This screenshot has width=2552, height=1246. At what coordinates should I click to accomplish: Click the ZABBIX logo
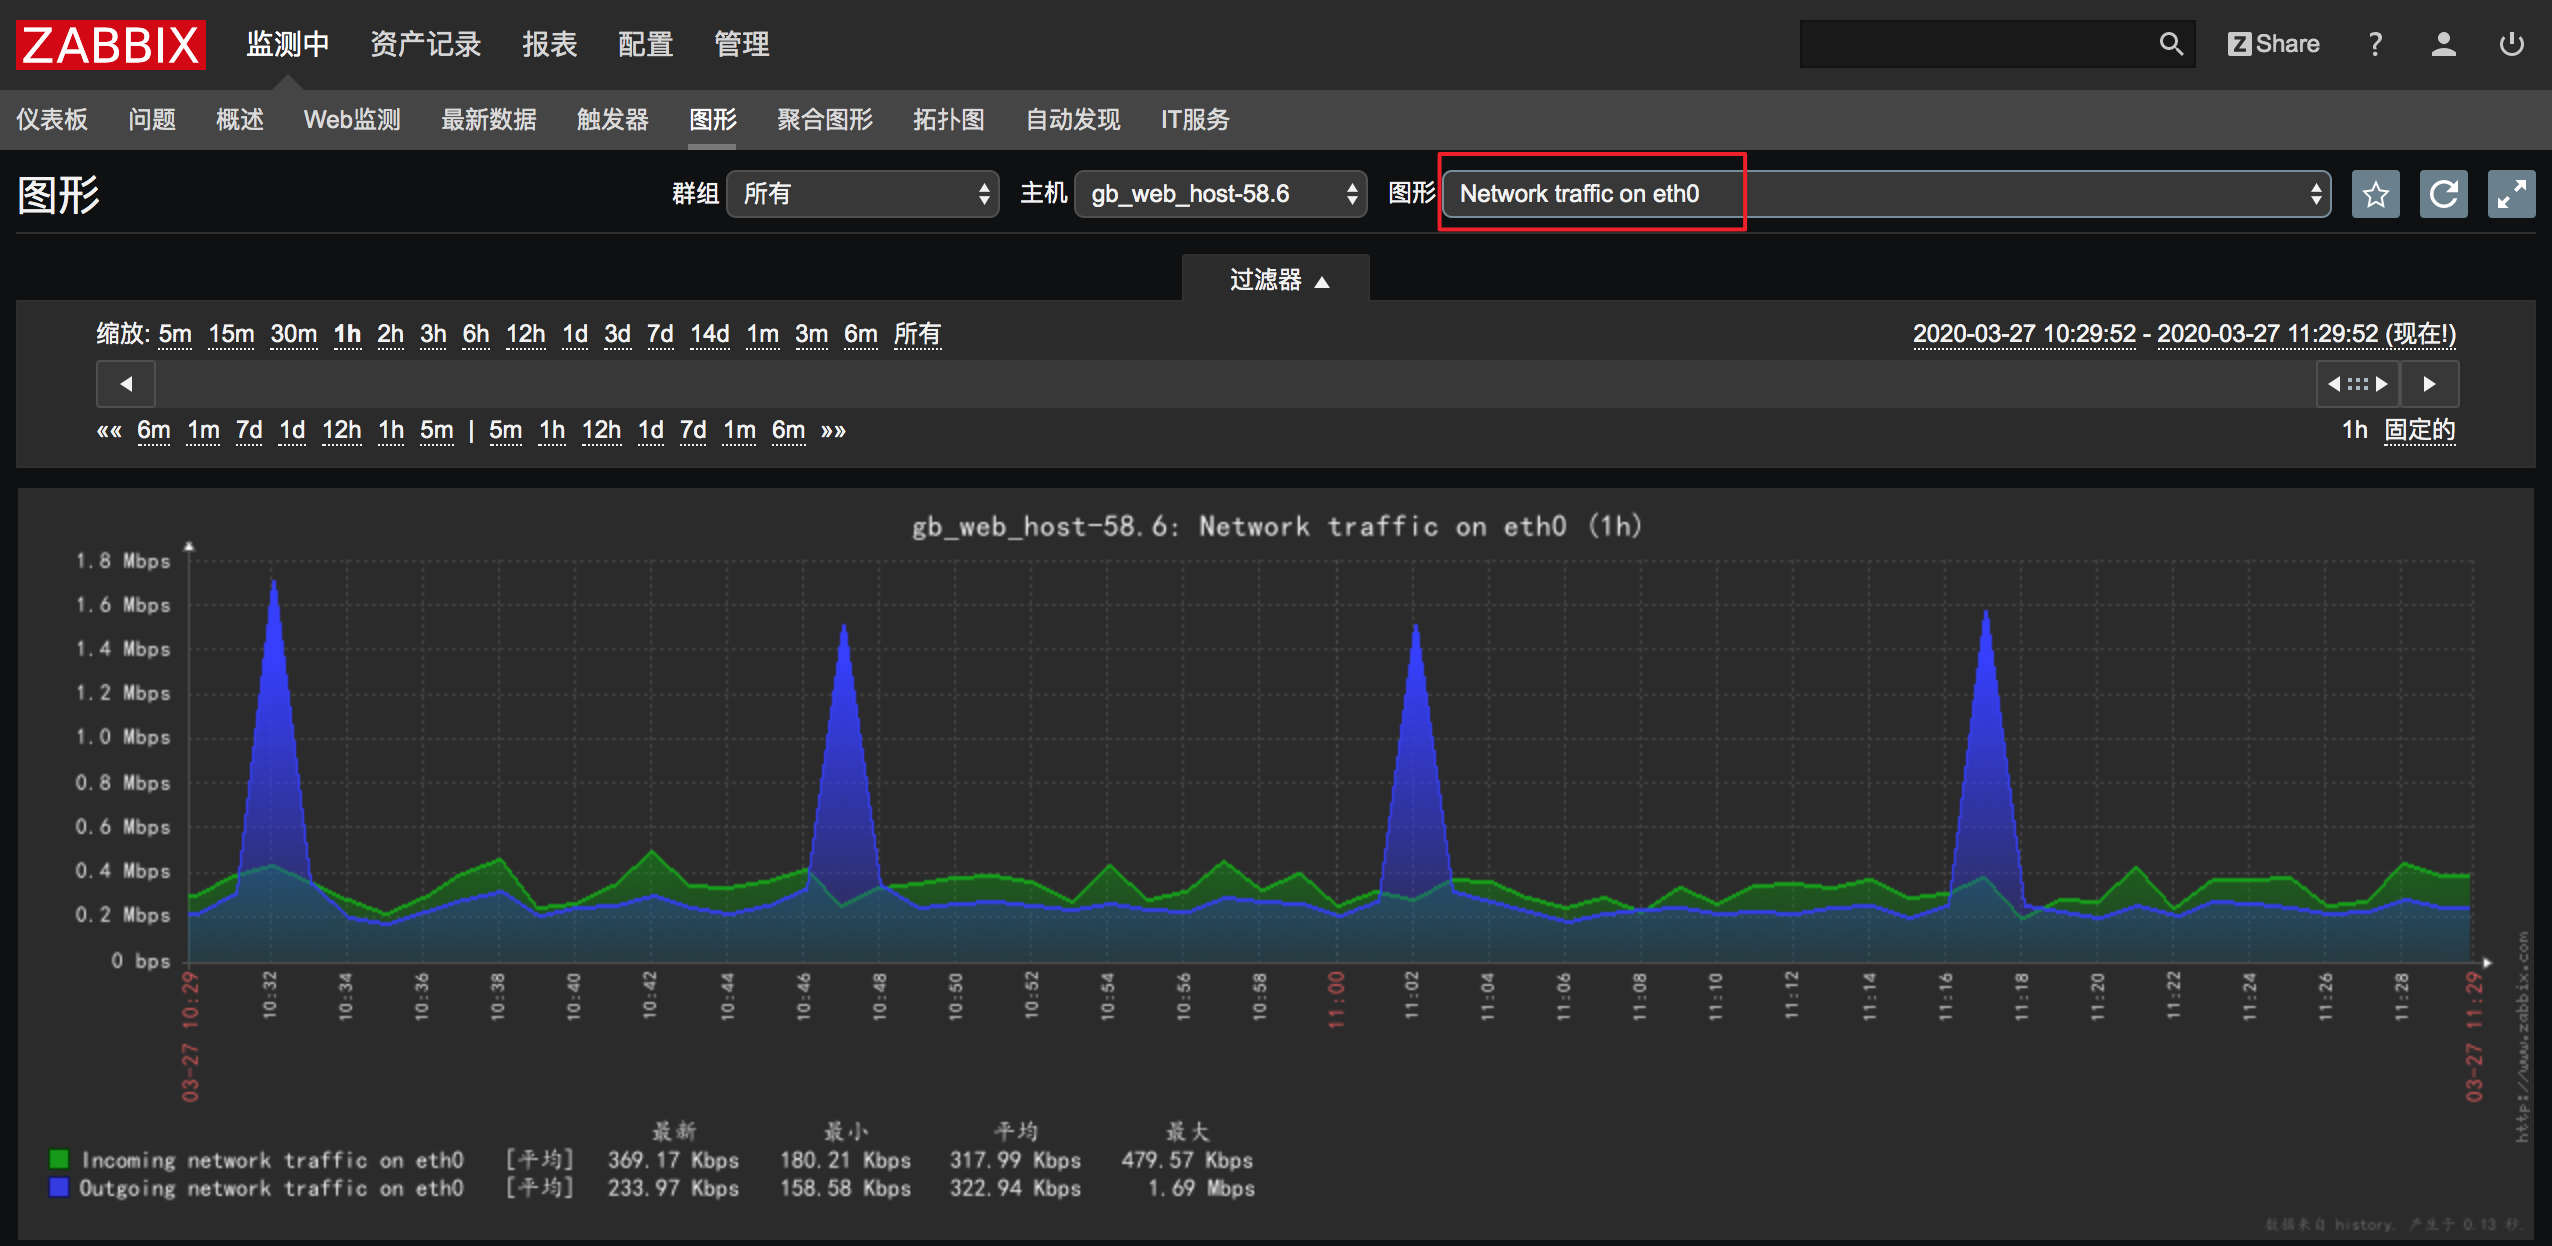pos(111,45)
